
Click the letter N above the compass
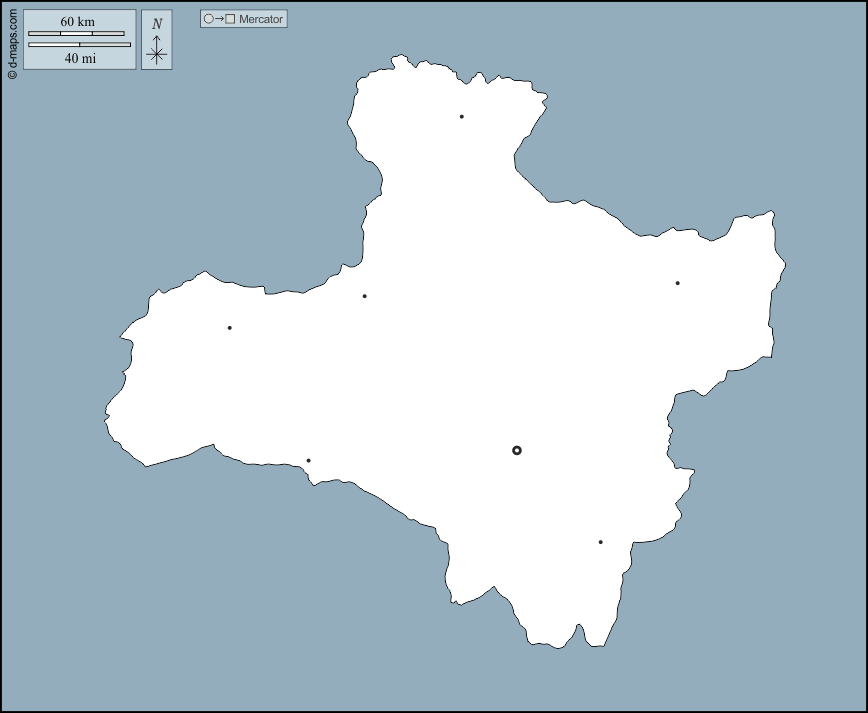point(157,24)
